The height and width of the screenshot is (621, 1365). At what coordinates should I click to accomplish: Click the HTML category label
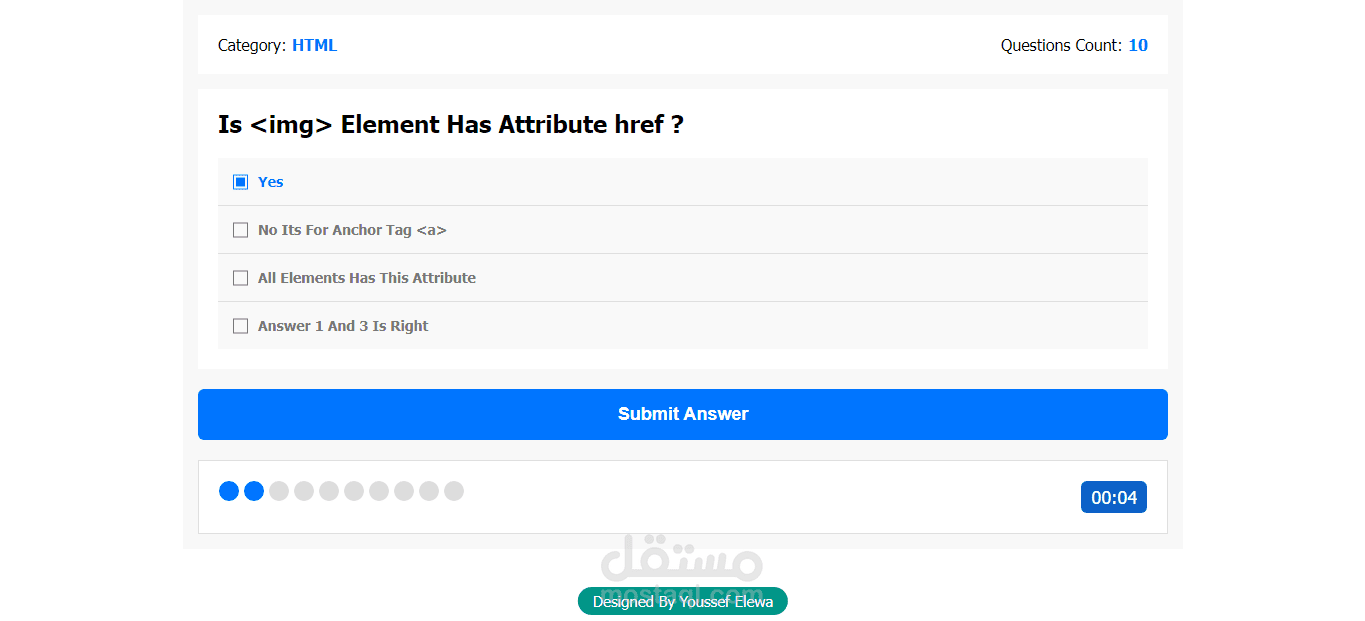coord(314,45)
